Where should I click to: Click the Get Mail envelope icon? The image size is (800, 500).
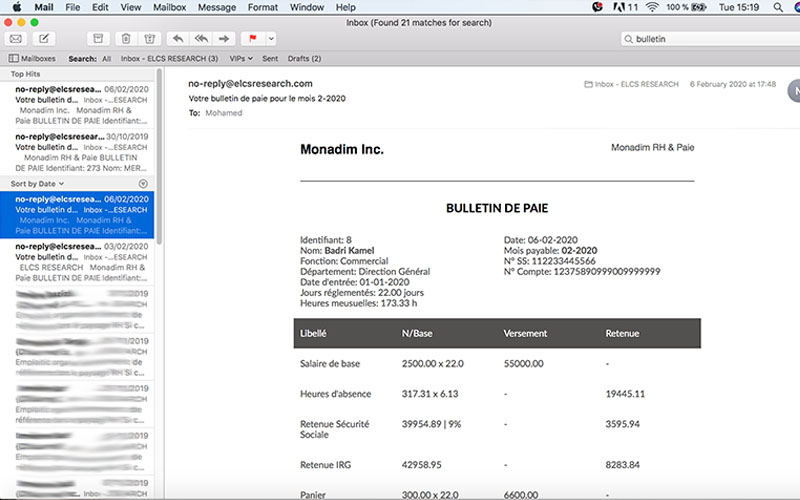(16, 39)
